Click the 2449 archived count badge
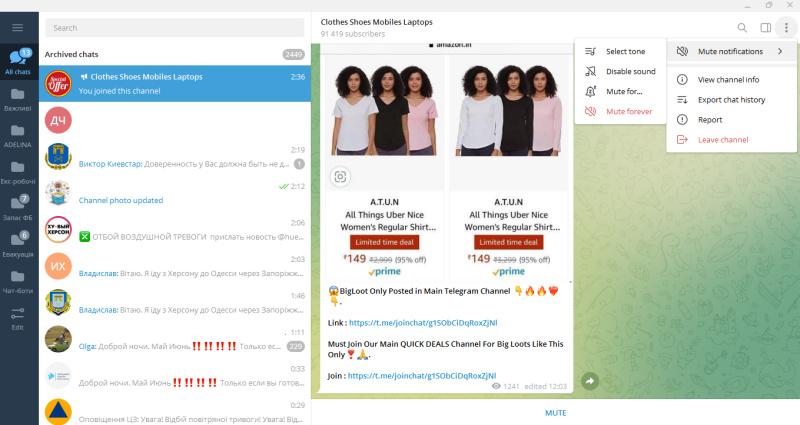Screen dimensions: 800x425 click(293, 55)
